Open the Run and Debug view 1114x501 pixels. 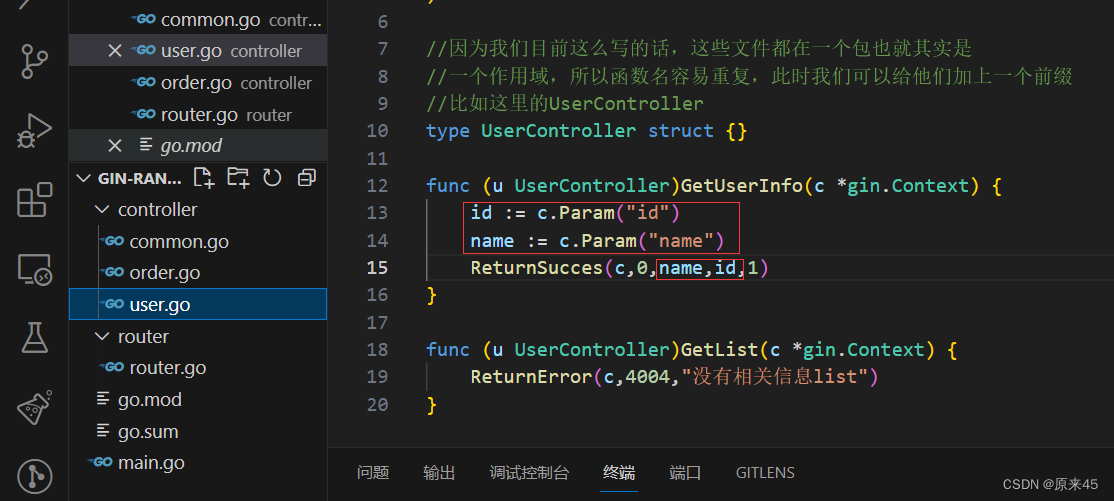[33, 131]
